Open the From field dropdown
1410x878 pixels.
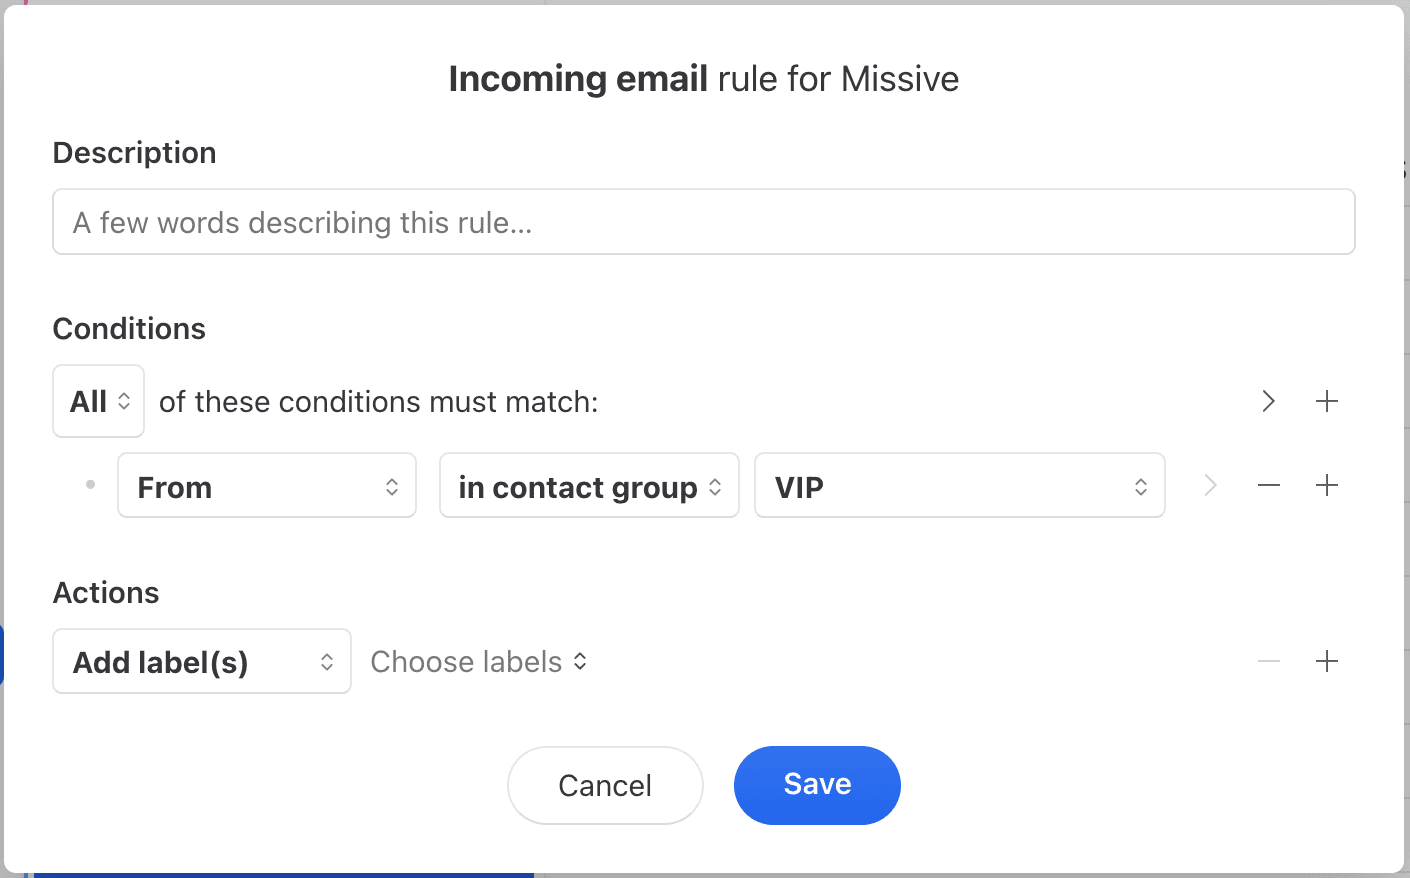[267, 486]
